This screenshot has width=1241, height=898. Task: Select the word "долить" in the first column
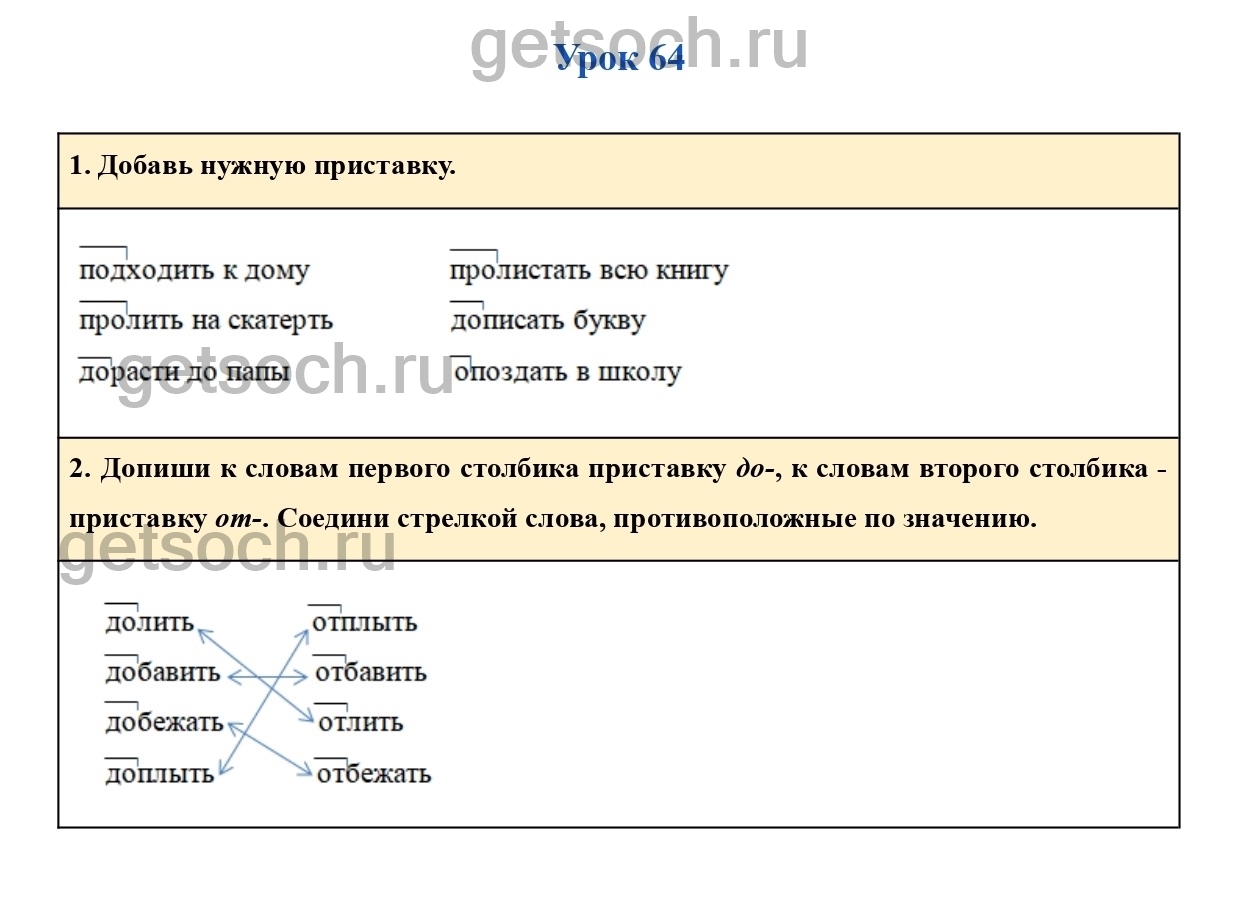pos(149,623)
